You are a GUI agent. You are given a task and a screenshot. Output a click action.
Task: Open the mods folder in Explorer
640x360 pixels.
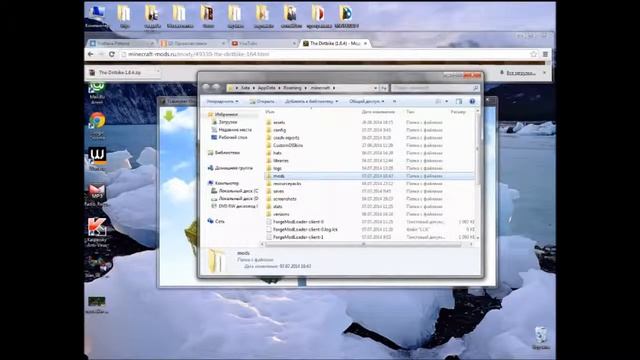click(x=279, y=176)
